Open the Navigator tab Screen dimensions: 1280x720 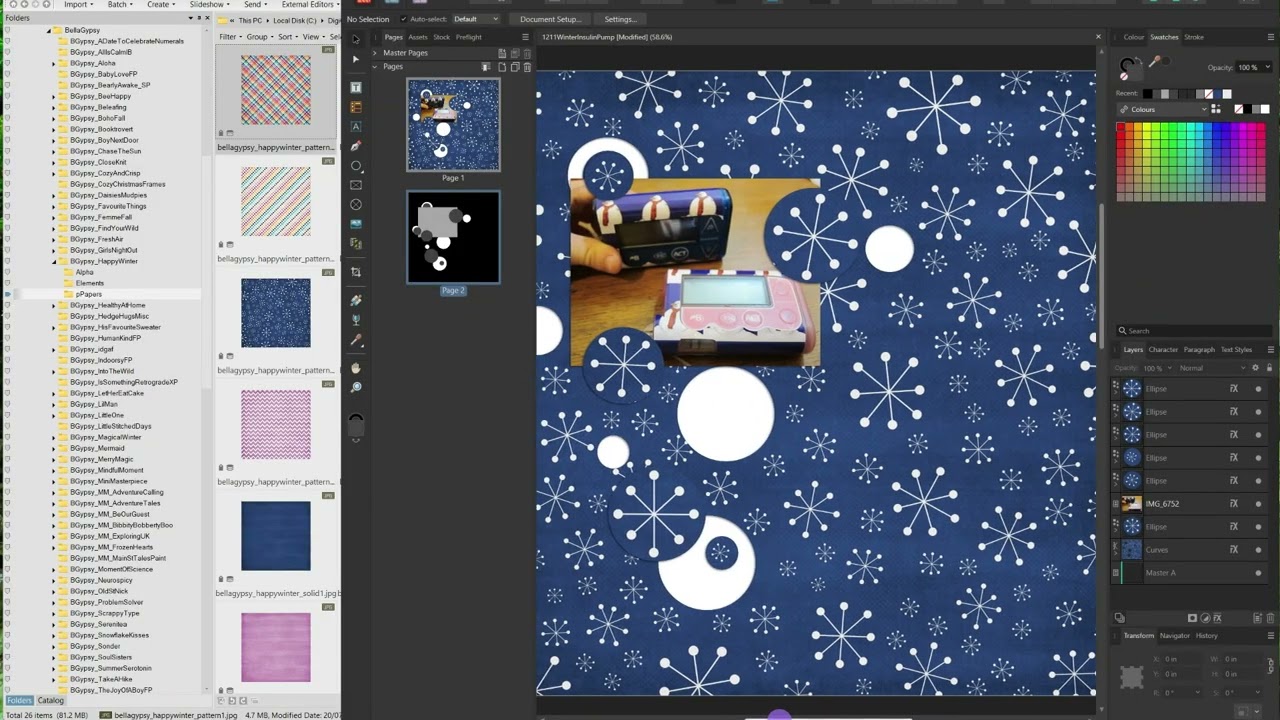(1175, 636)
